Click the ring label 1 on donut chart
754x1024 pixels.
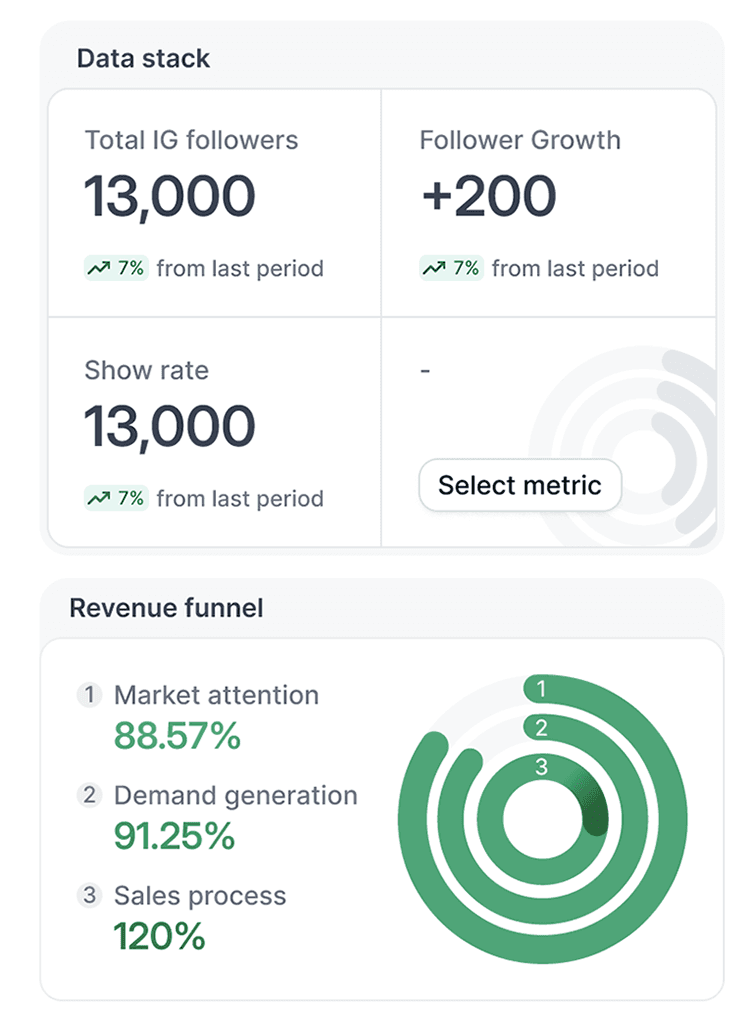(541, 688)
